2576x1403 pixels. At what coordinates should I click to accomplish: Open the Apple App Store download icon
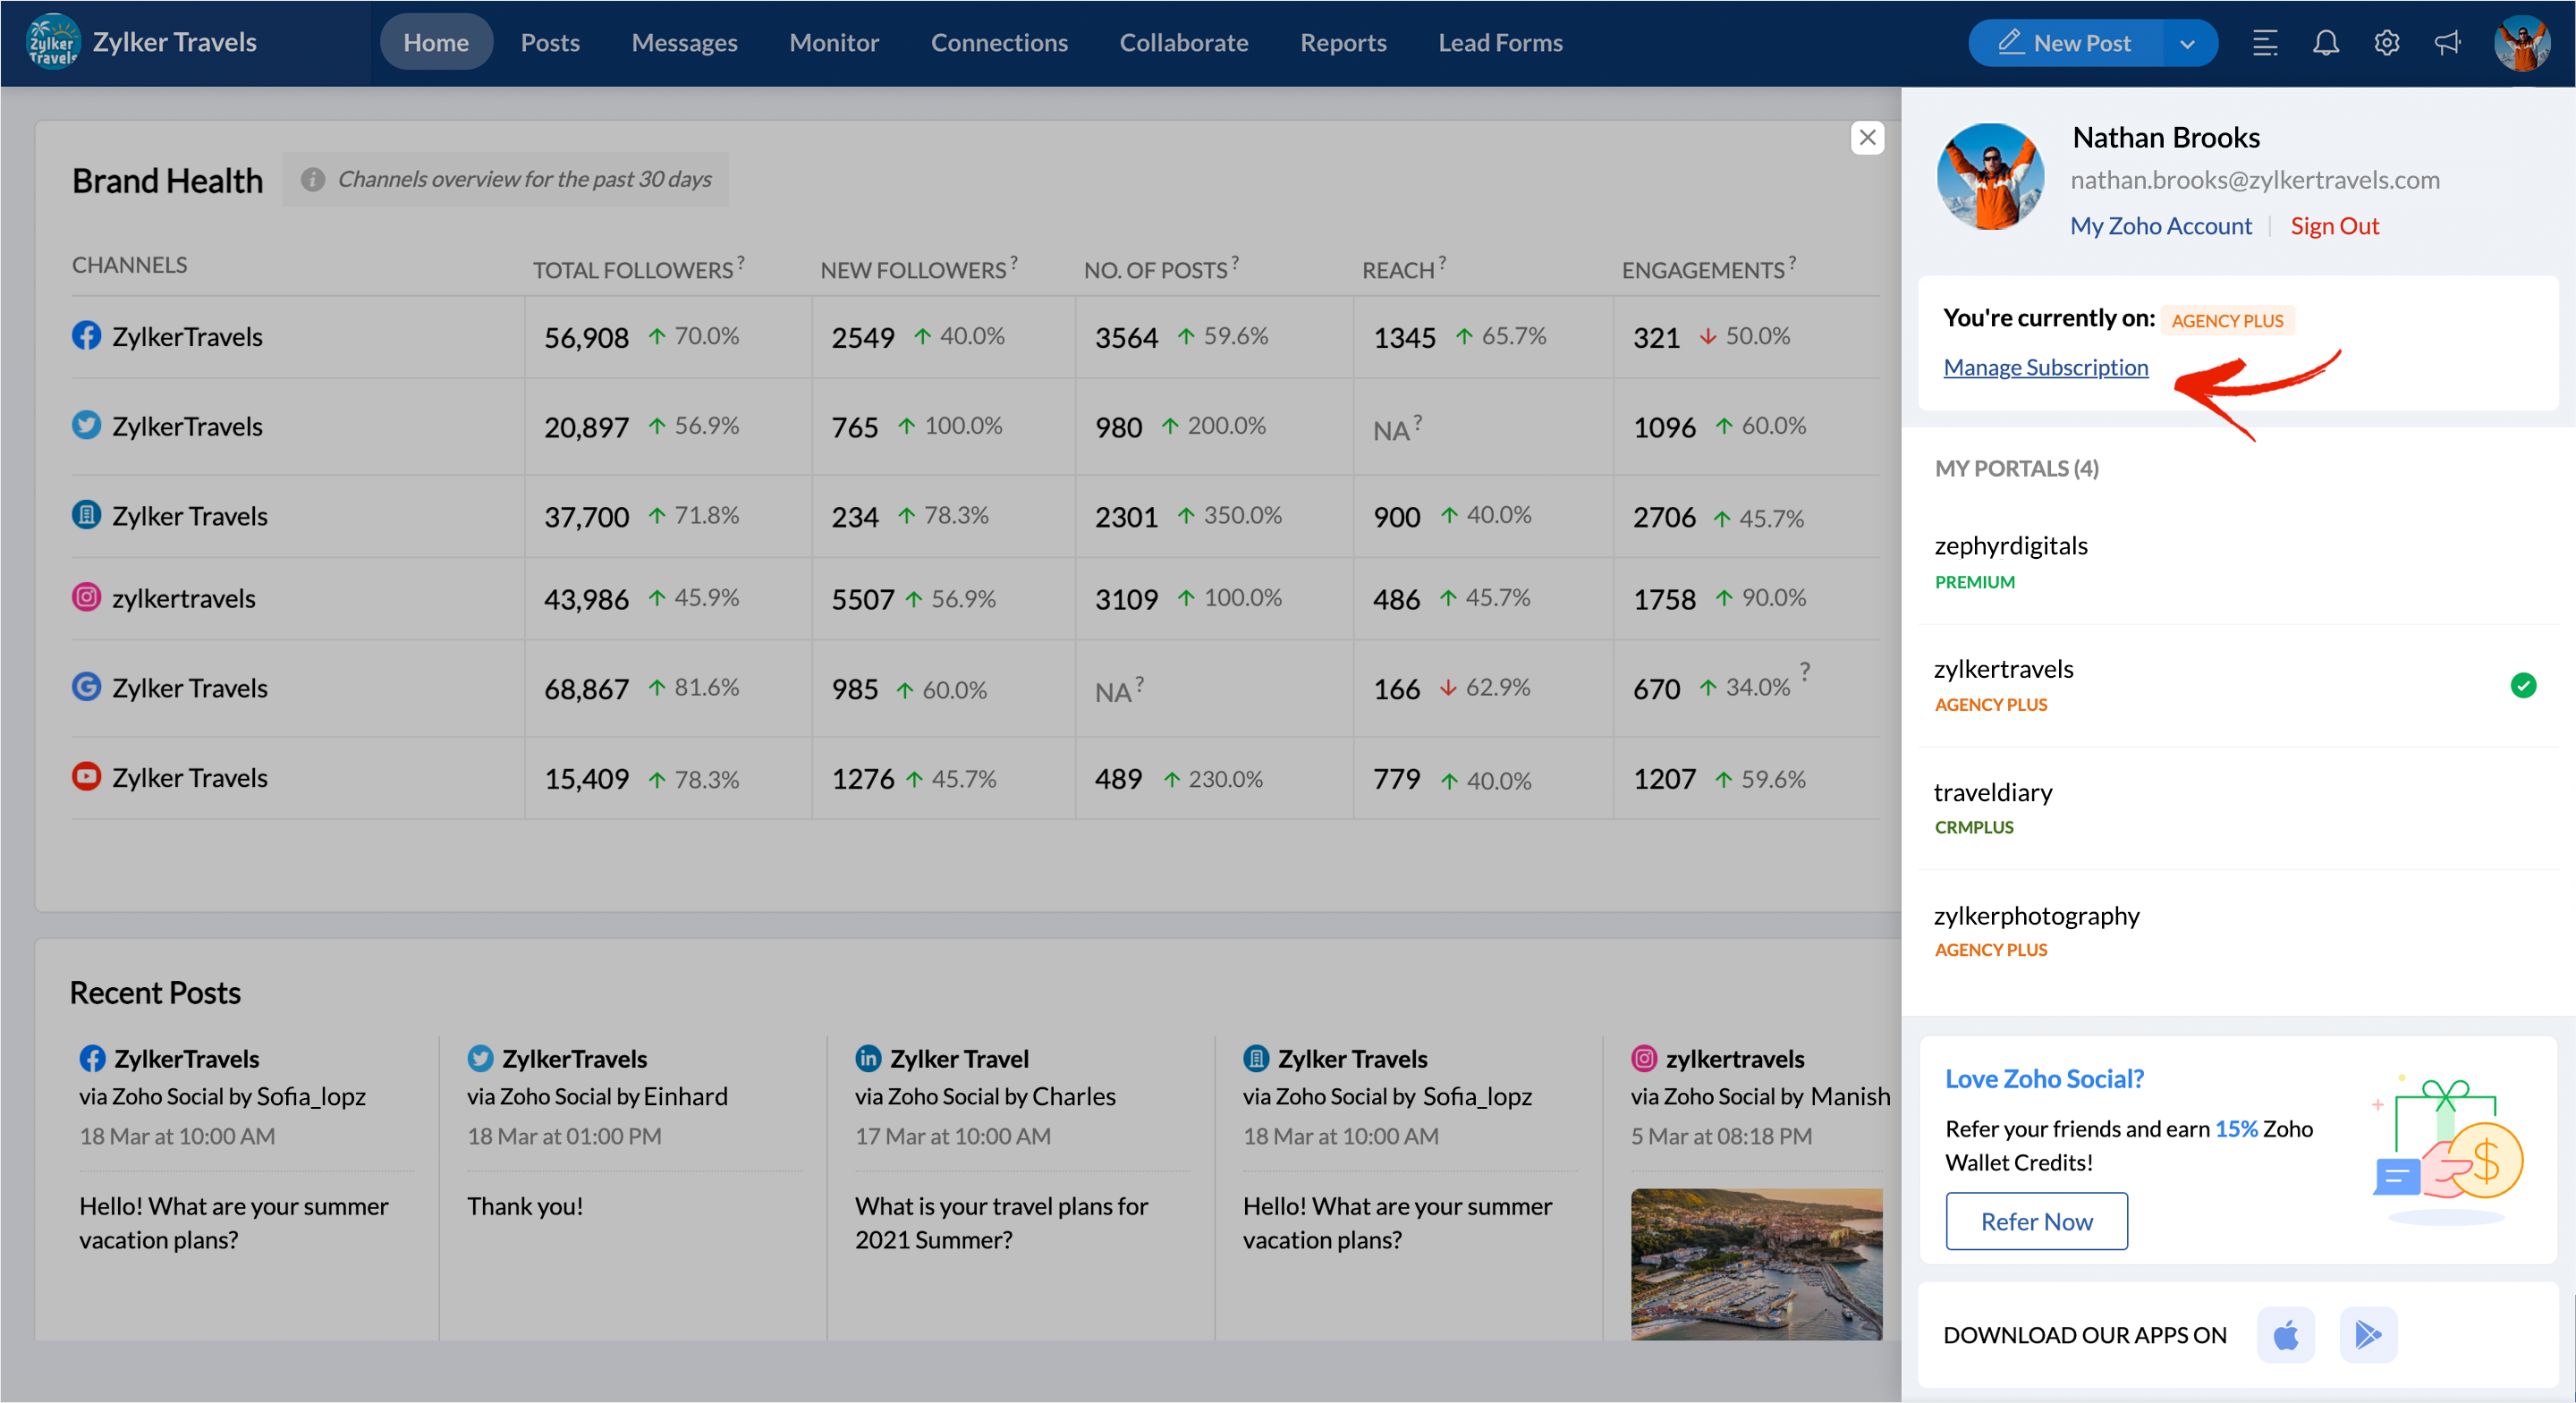tap(2285, 1334)
